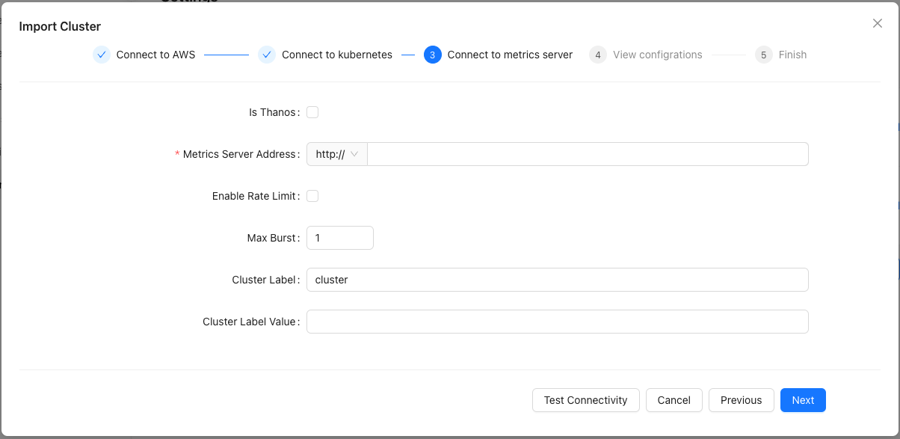
Task: Select the Connect to metrics server step label
Action: pos(510,55)
